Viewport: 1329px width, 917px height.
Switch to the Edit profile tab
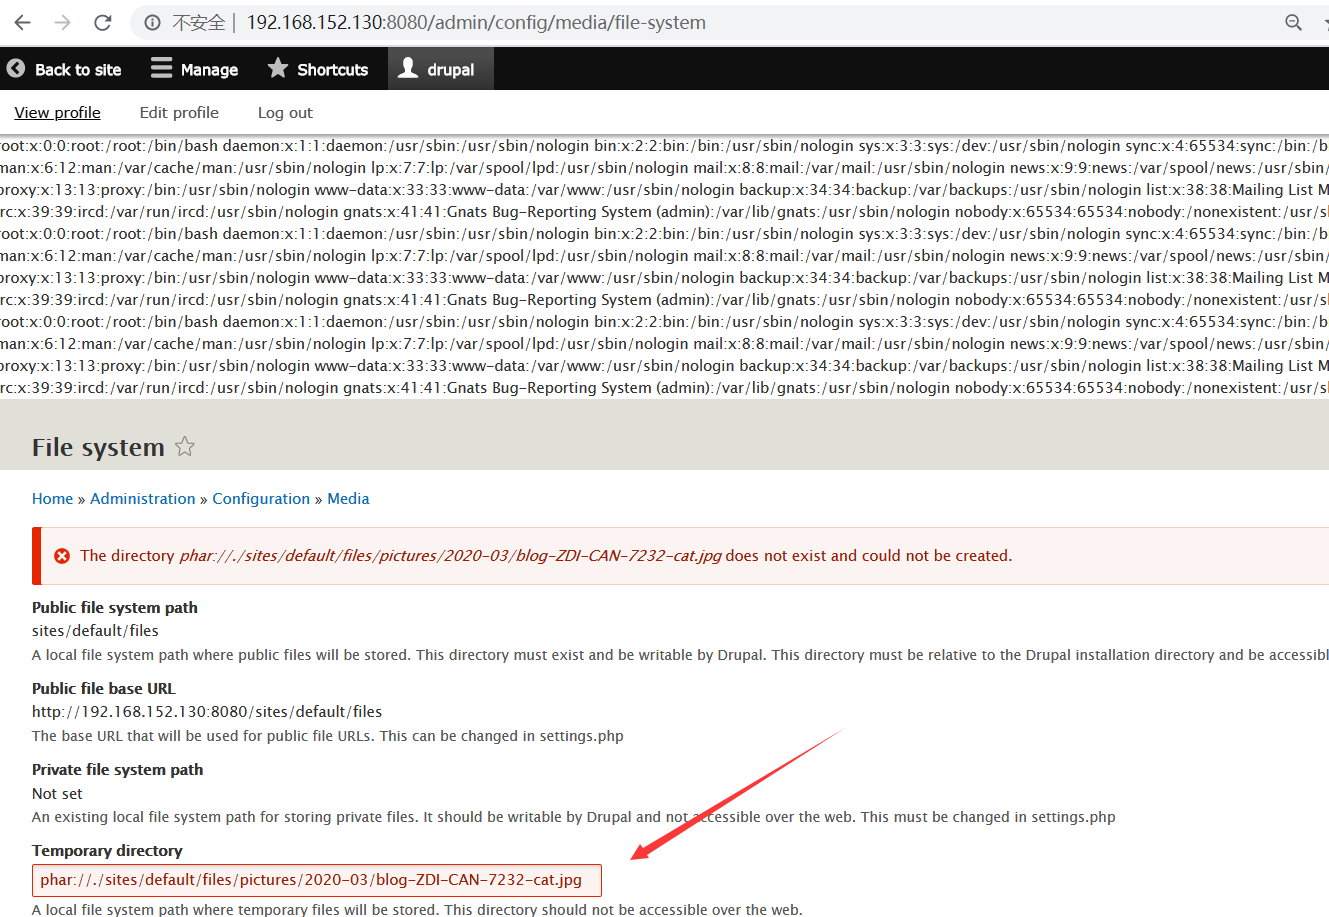point(178,112)
